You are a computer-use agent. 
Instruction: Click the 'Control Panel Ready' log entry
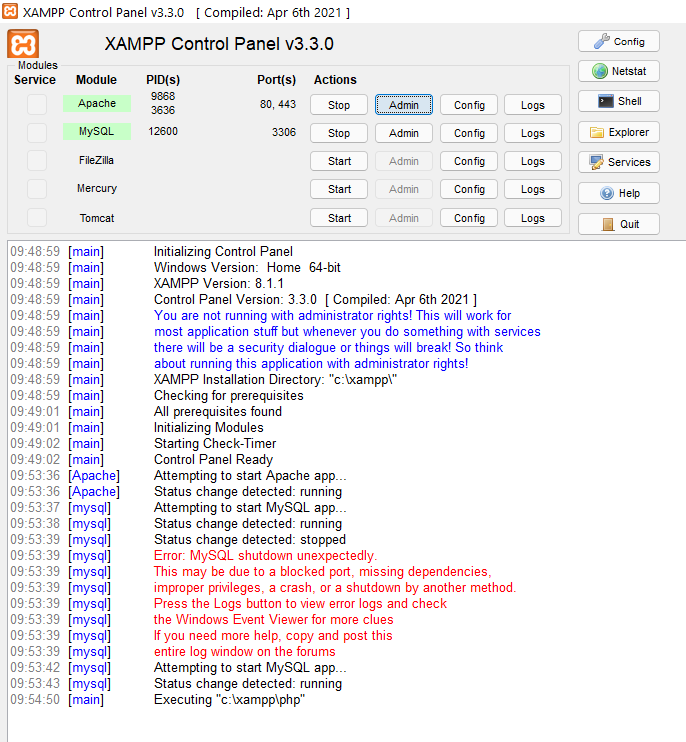(213, 459)
